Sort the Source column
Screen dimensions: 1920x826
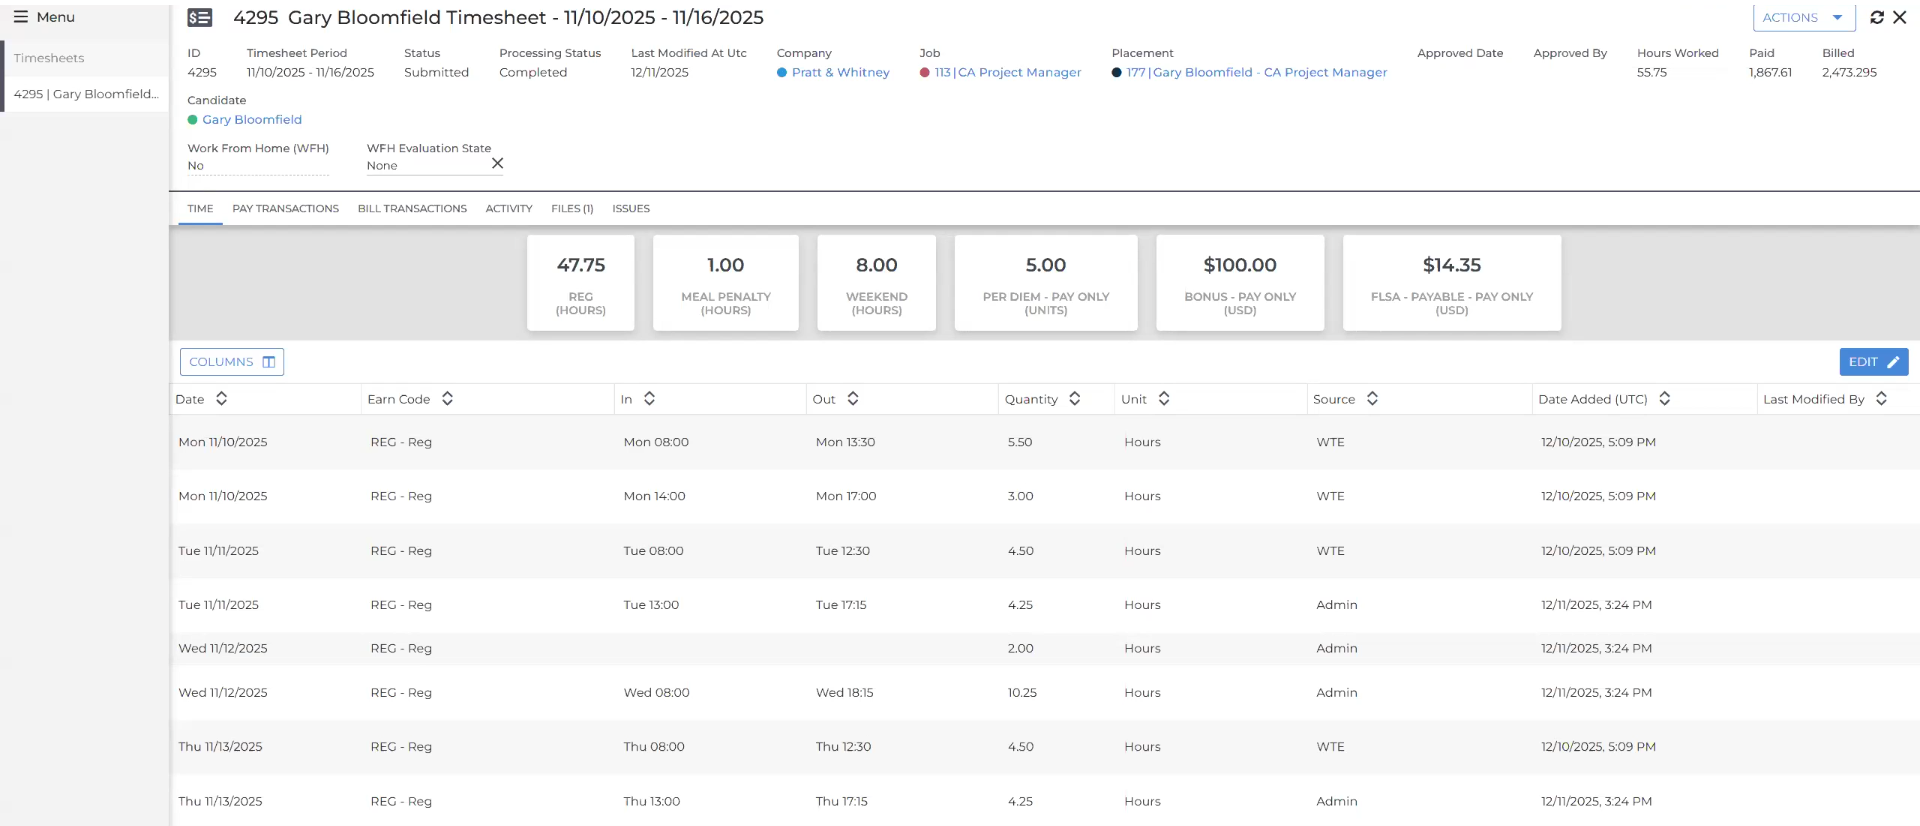[x=1372, y=399]
